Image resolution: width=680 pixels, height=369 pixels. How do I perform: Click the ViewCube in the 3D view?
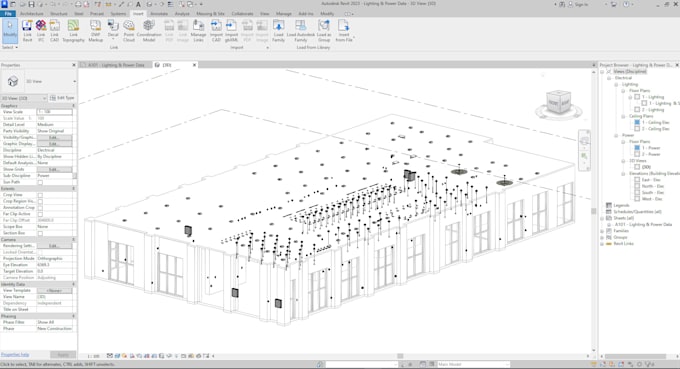pos(558,103)
